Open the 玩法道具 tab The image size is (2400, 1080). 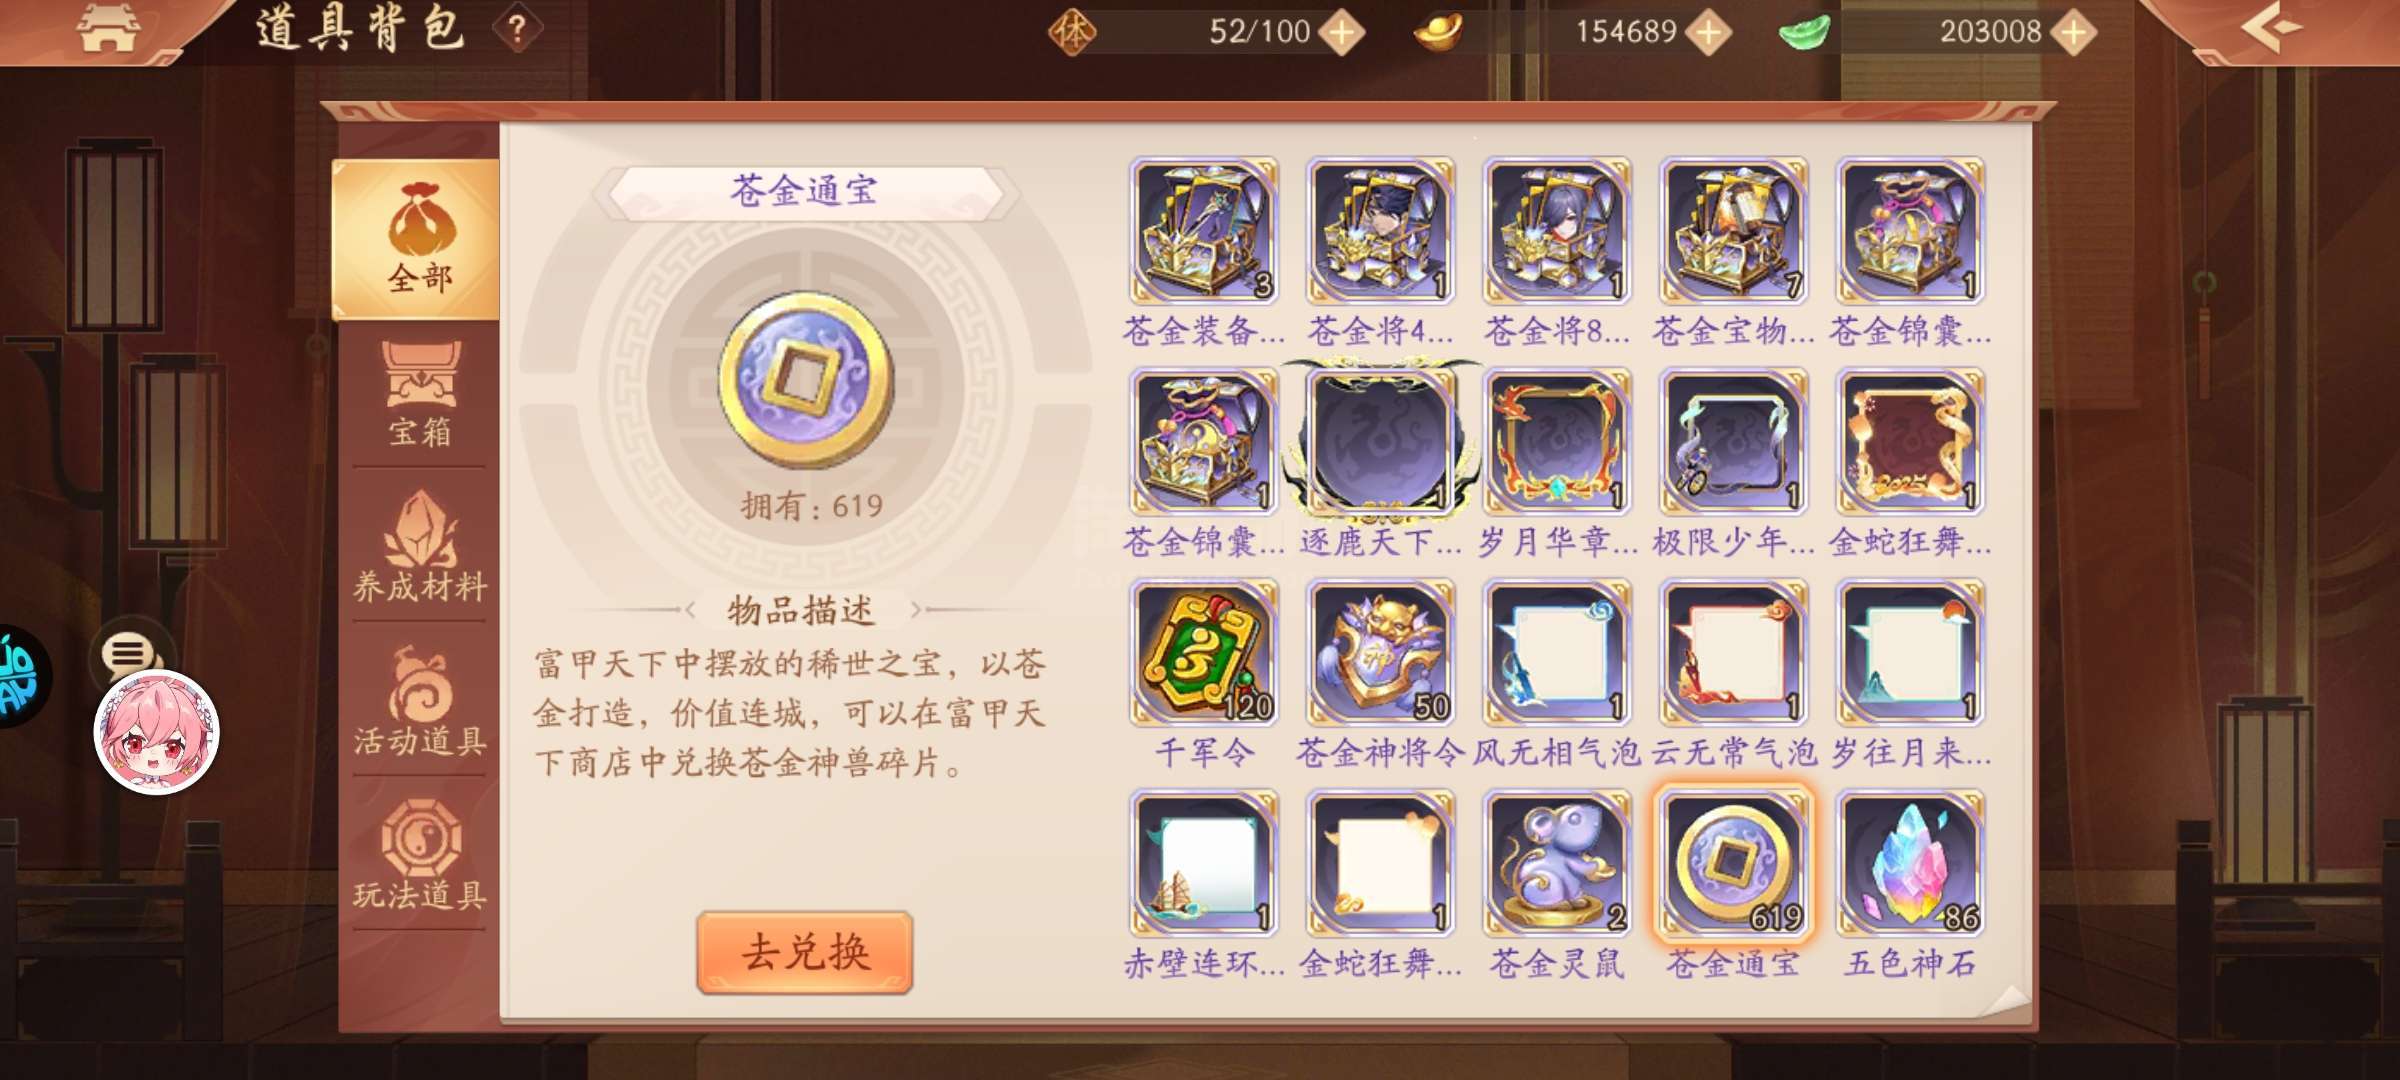(420, 856)
